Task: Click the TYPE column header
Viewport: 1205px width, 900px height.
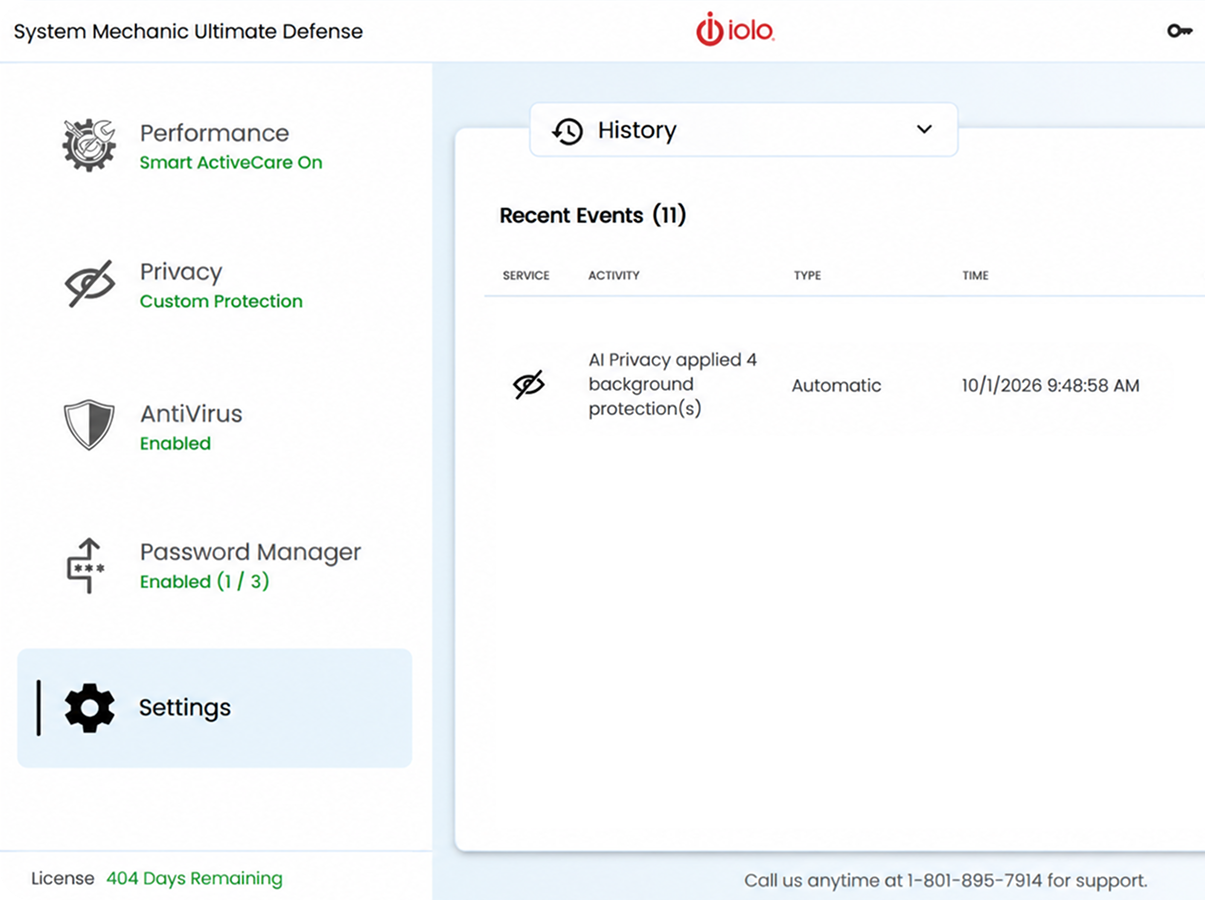Action: pyautogui.click(x=807, y=275)
